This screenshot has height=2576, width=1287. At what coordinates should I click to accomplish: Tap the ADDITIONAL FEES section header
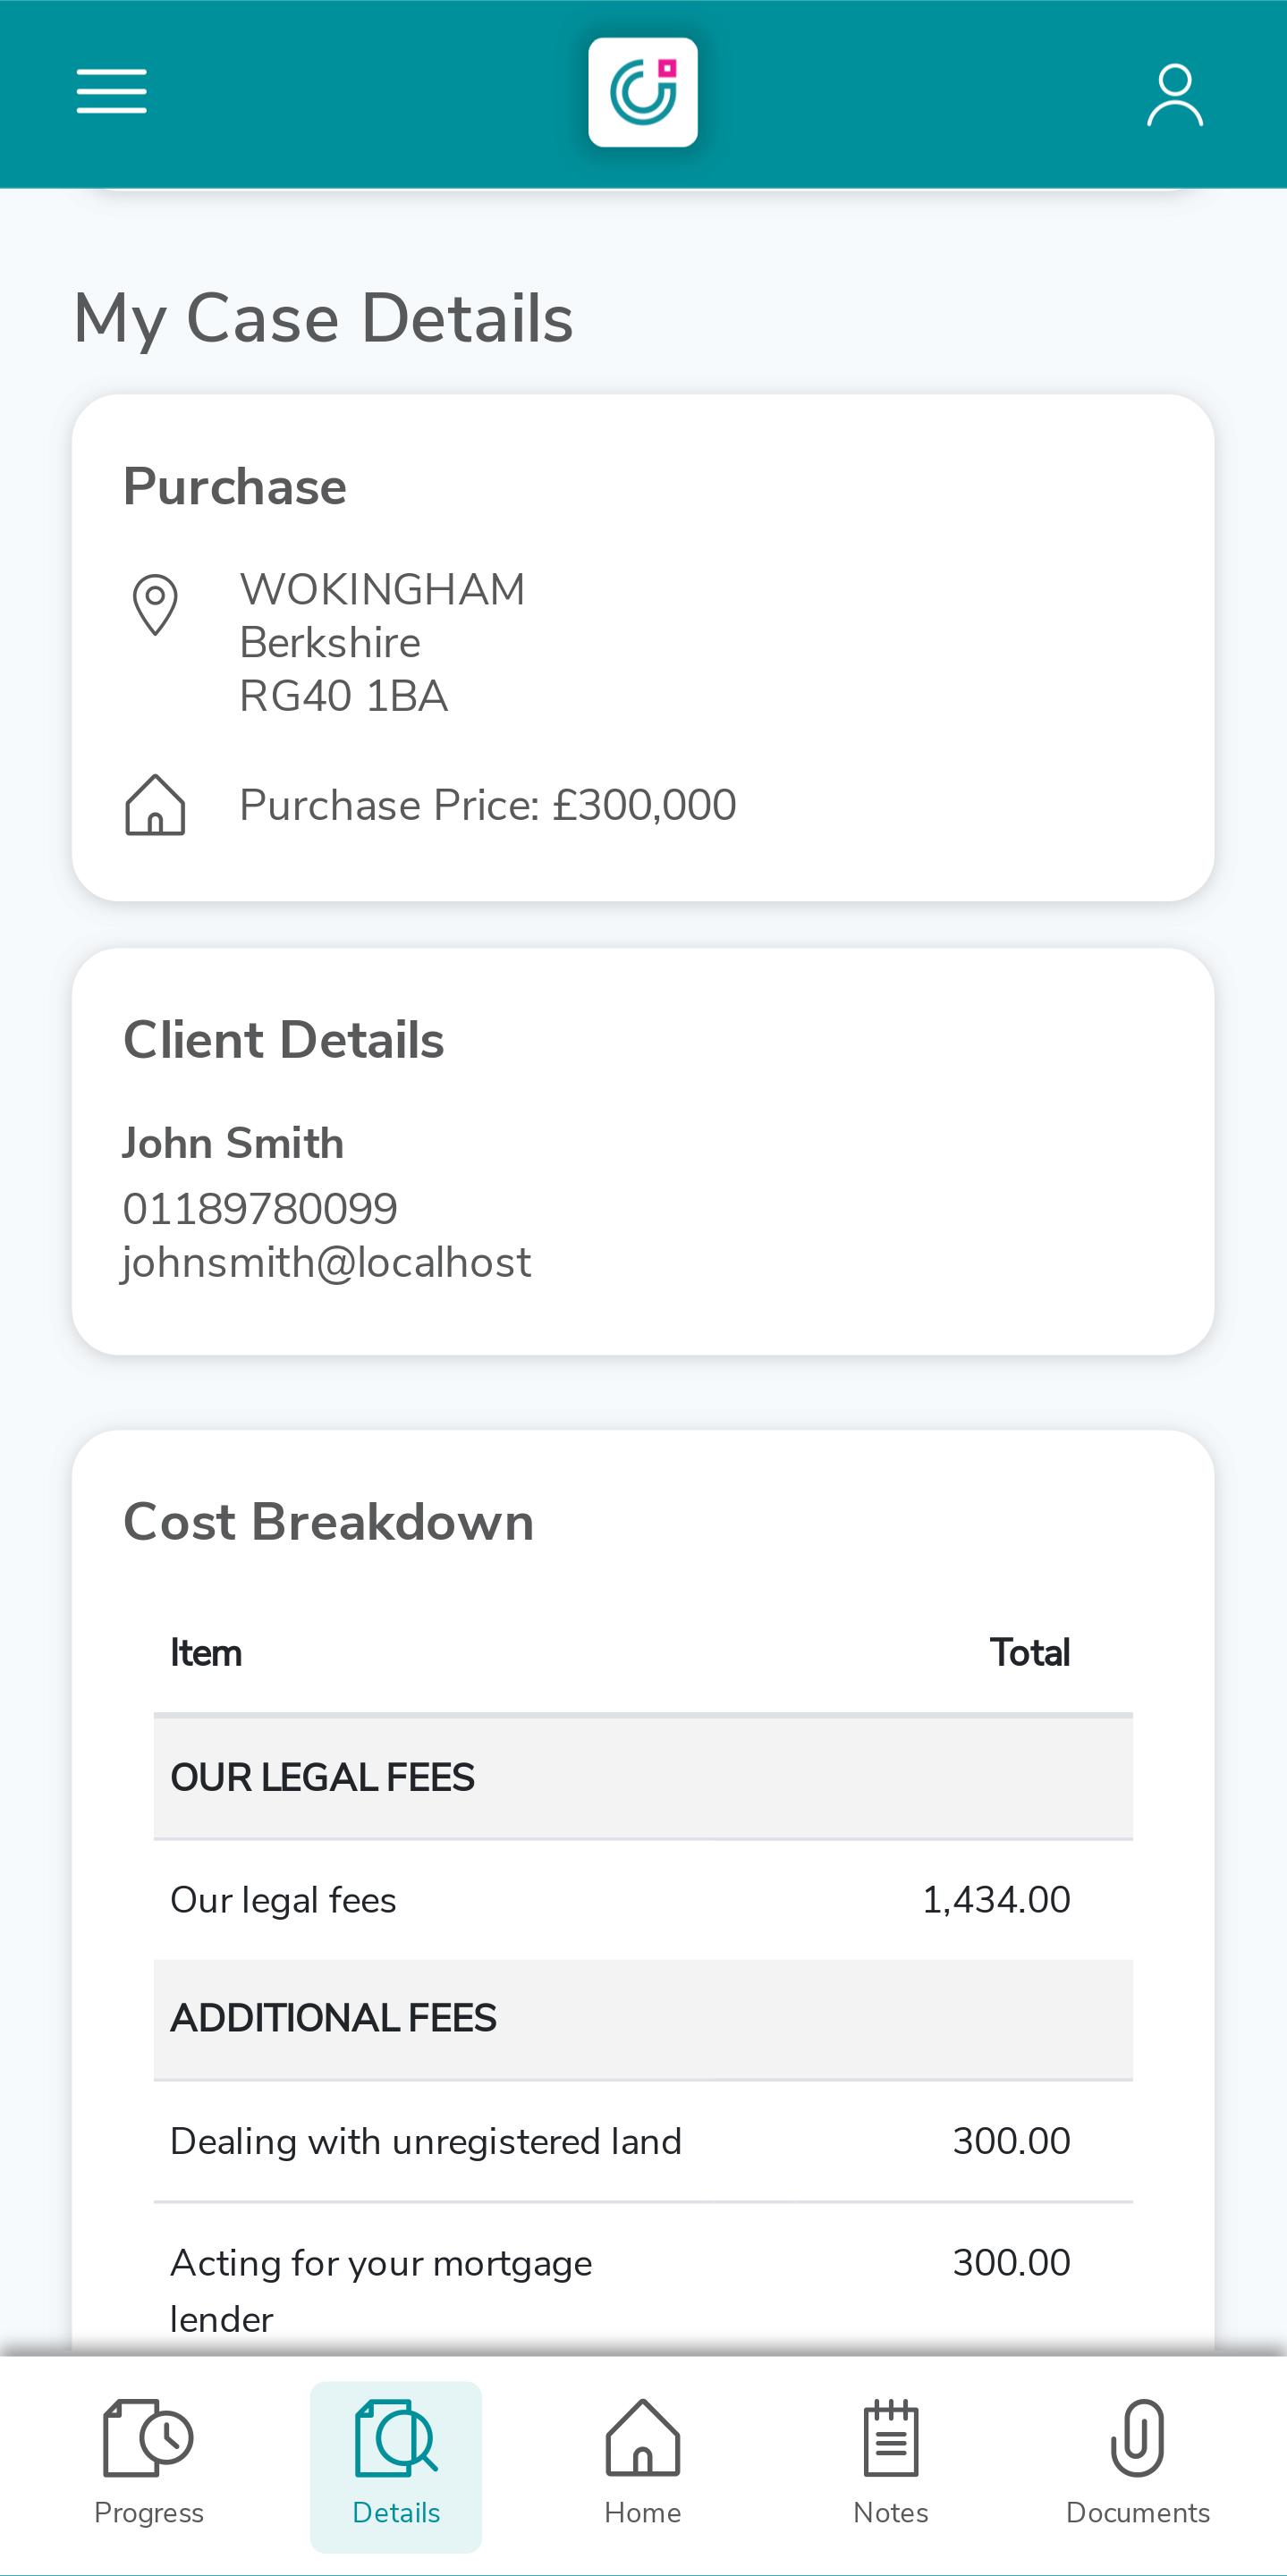point(643,2019)
